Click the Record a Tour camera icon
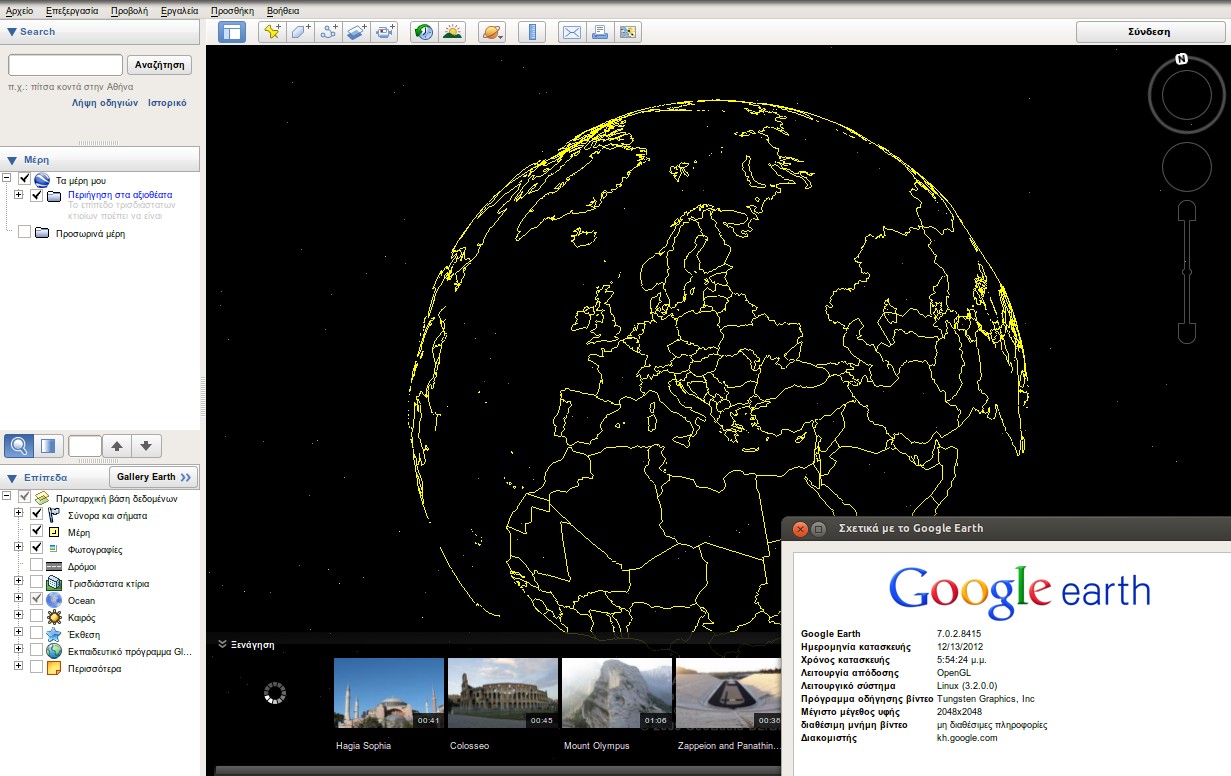 [x=385, y=32]
